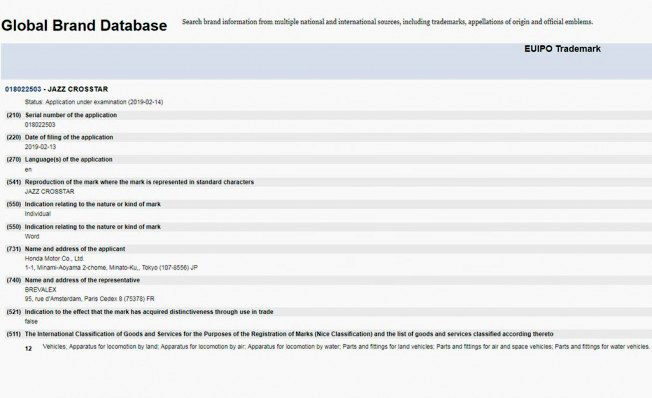Click the JAZZ CROSSTAR mark title
Screen dimensions: 652x398
click(x=78, y=89)
